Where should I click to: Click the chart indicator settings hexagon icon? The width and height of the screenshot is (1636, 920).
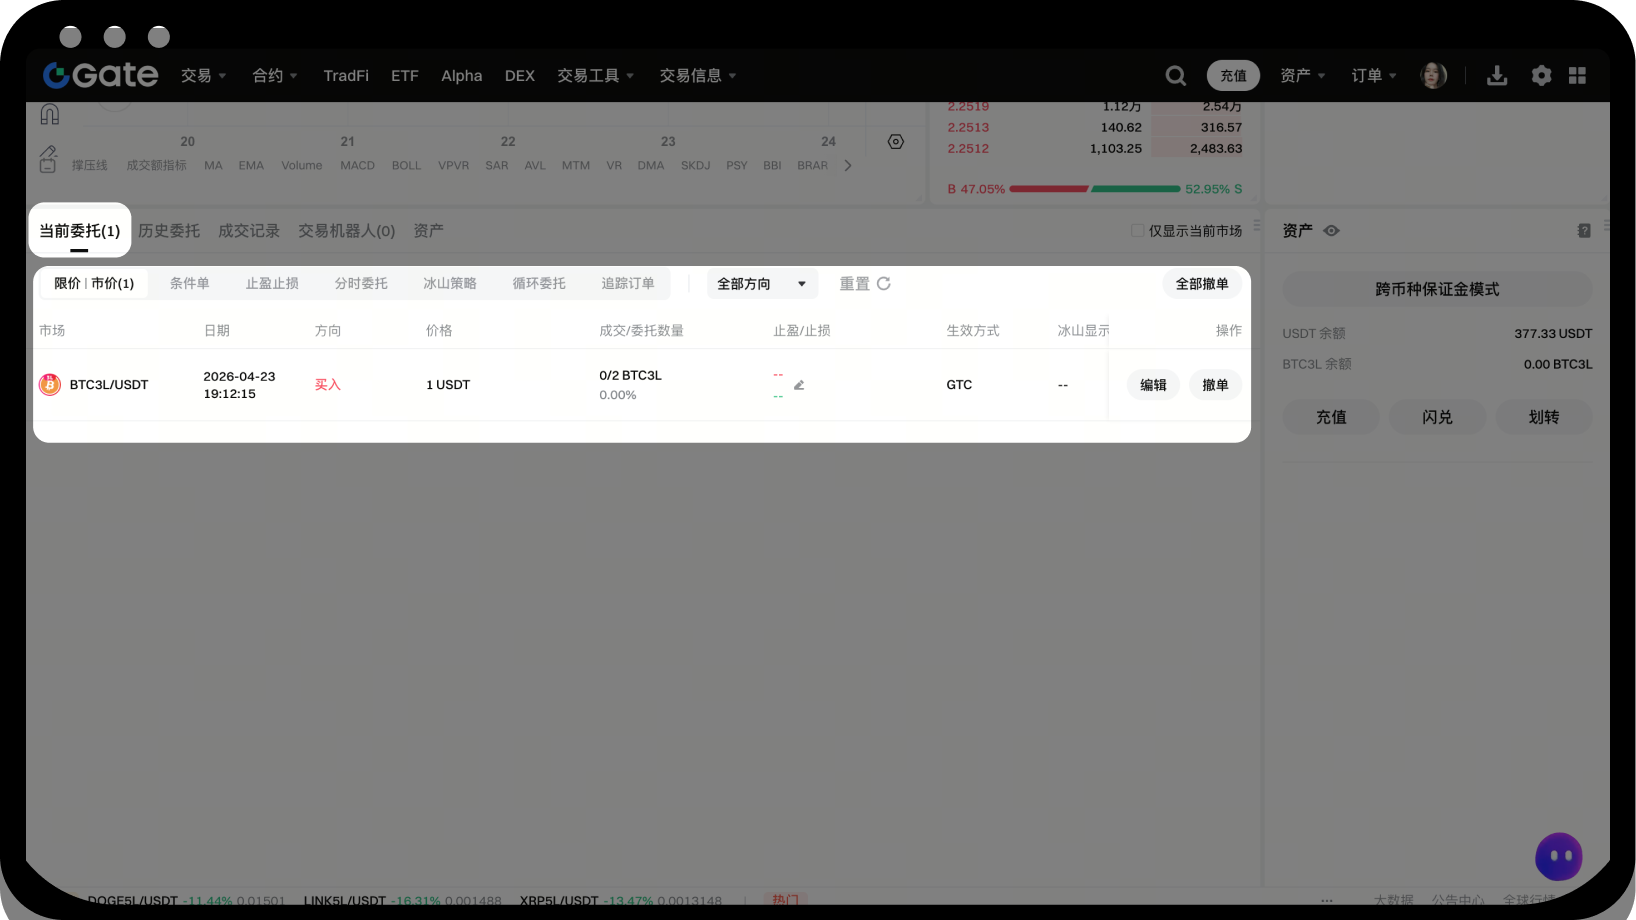pos(896,142)
